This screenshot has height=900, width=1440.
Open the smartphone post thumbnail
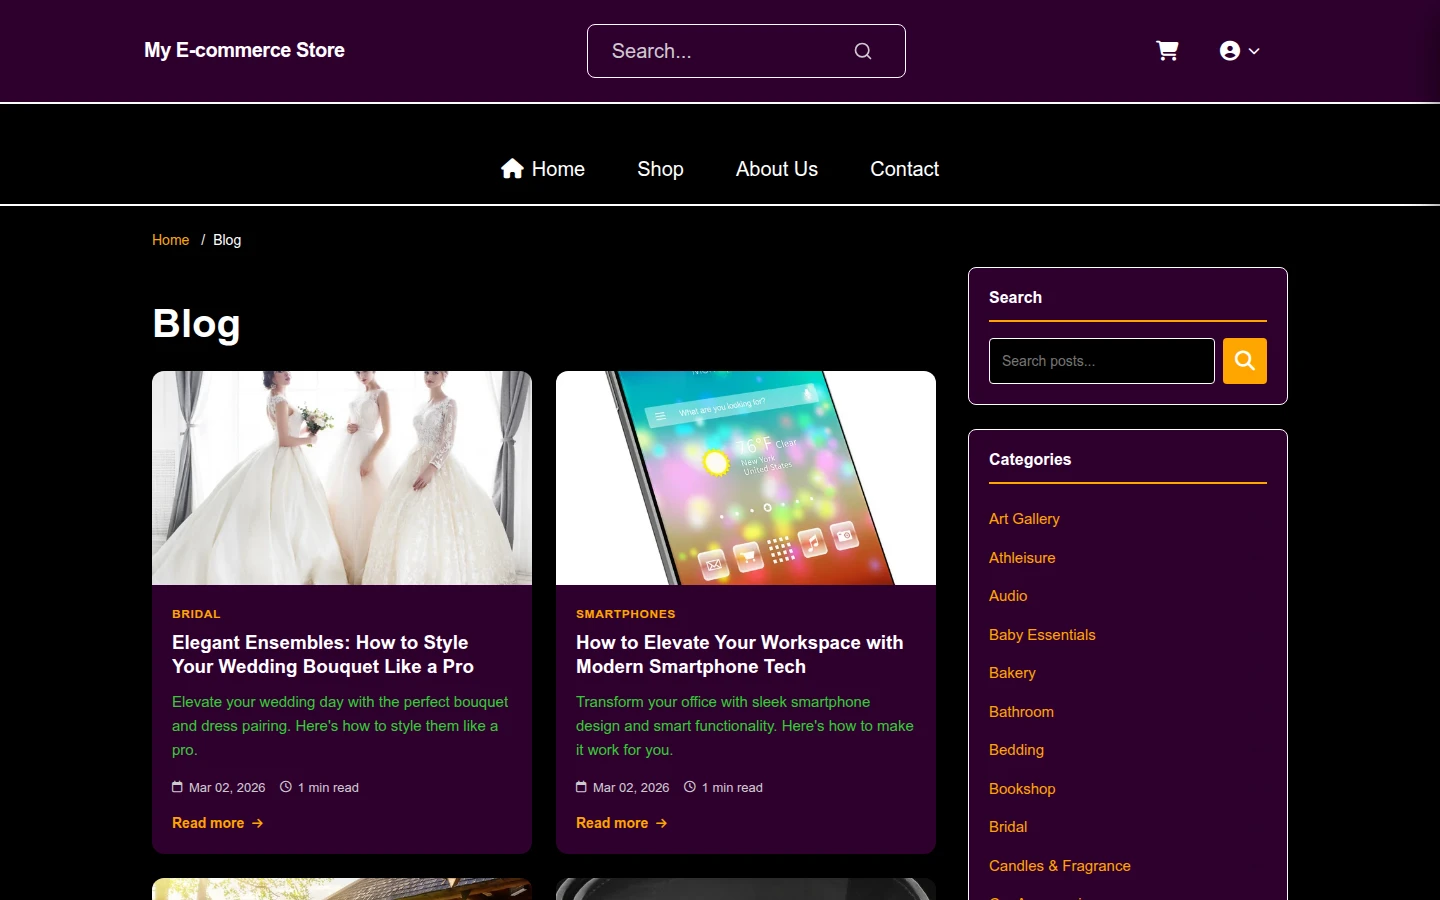[746, 478]
